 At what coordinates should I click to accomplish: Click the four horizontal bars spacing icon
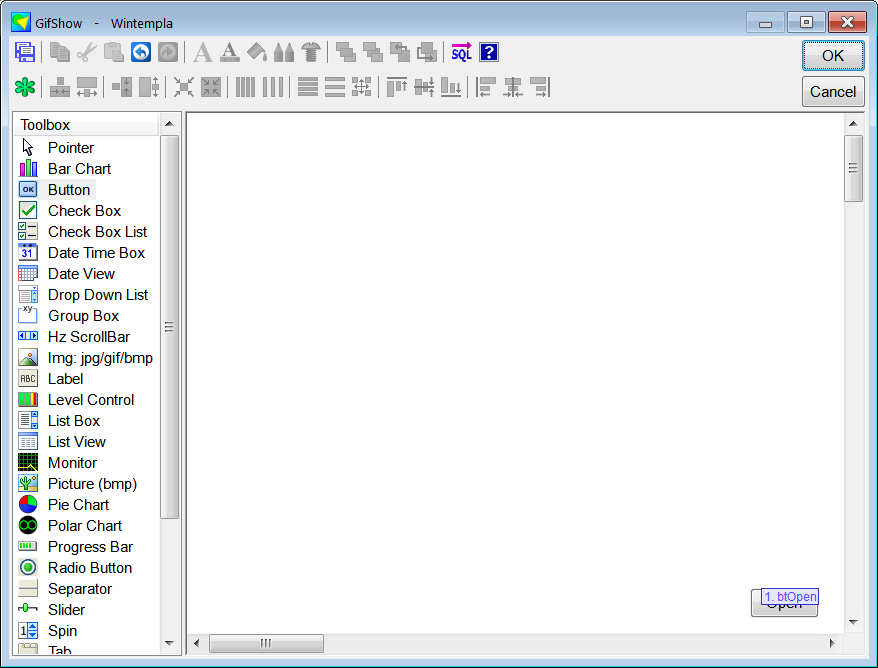307,87
